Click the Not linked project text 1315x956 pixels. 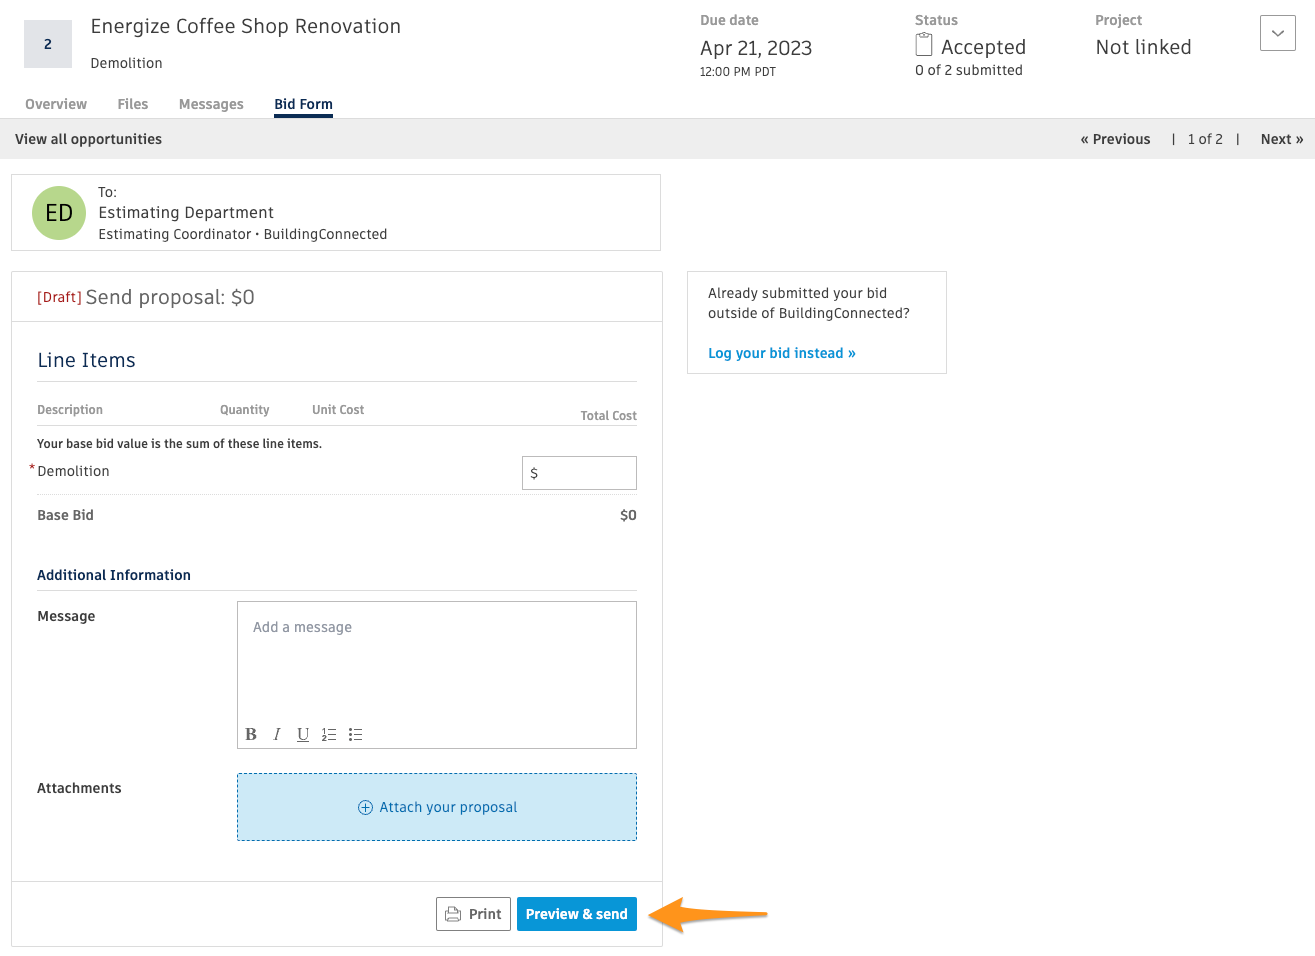(x=1143, y=47)
